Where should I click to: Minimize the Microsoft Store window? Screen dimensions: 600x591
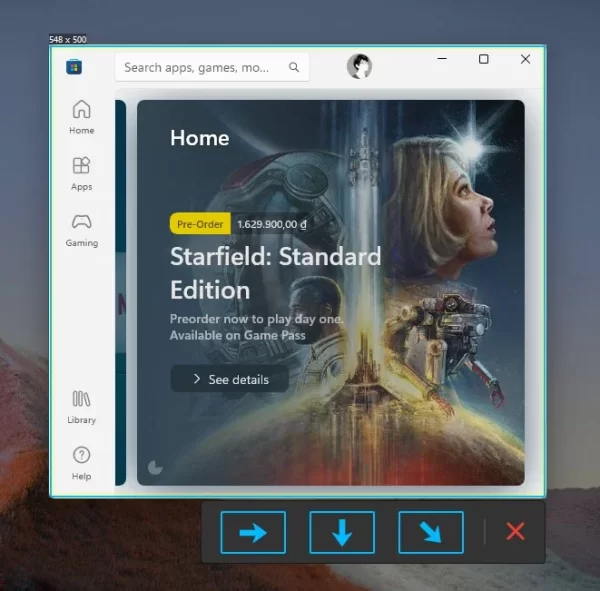(x=442, y=59)
